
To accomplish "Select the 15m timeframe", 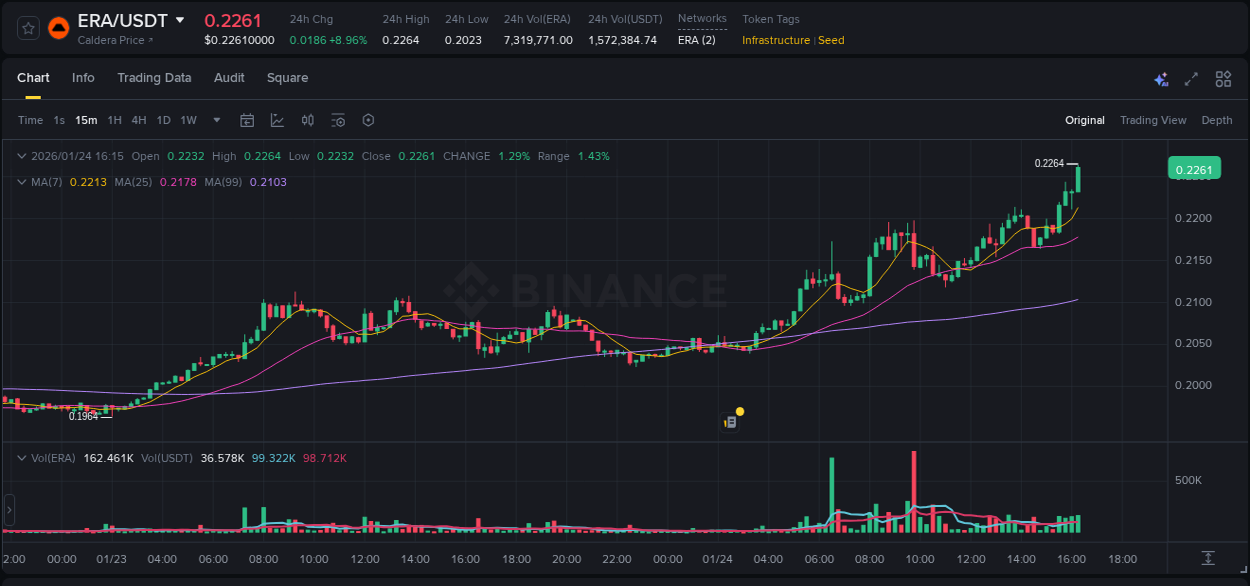I will [86, 120].
